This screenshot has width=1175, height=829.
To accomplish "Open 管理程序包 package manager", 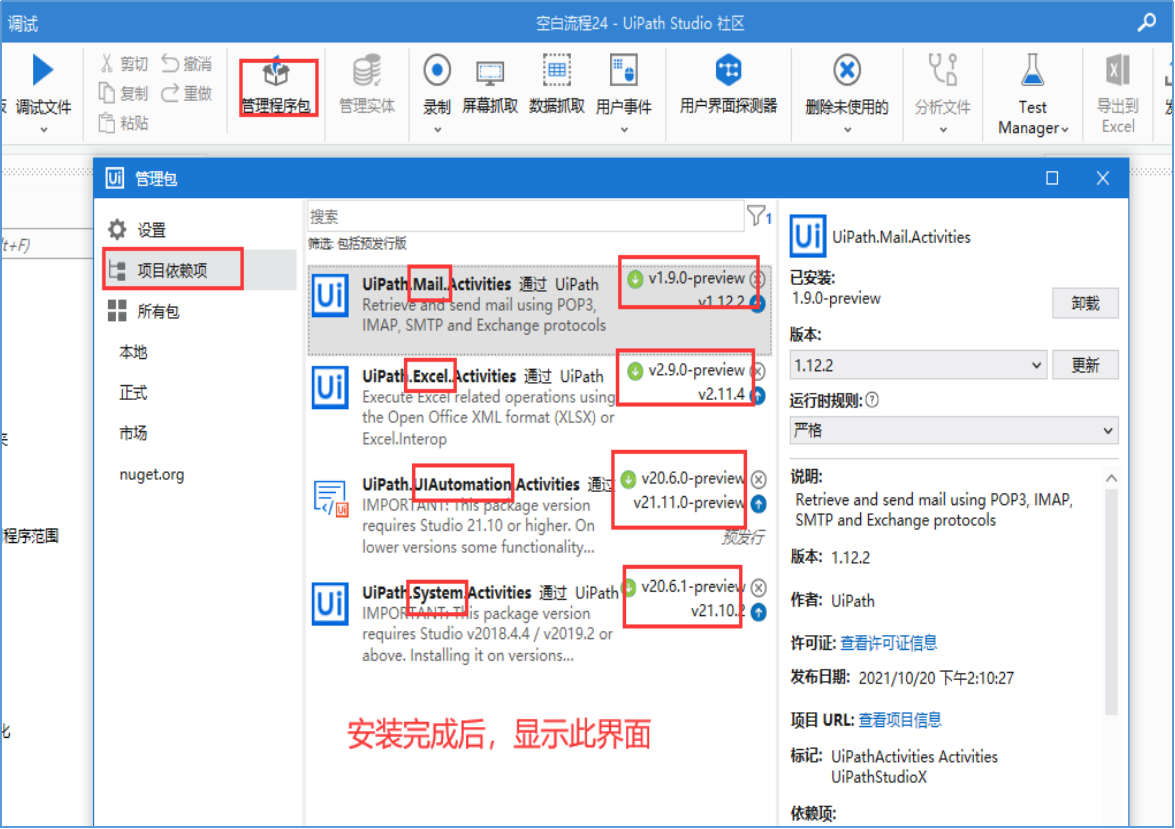I will point(276,87).
